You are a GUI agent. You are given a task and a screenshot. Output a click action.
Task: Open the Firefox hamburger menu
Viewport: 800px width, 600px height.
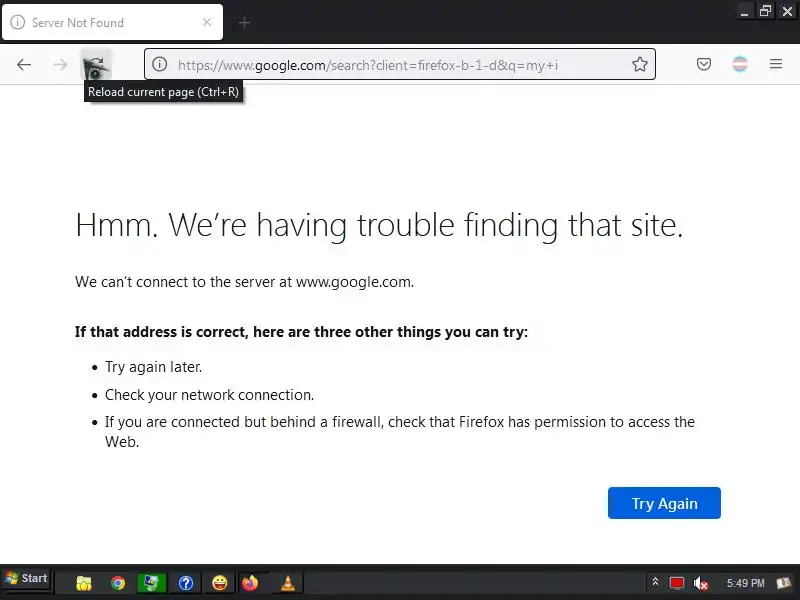coord(776,64)
